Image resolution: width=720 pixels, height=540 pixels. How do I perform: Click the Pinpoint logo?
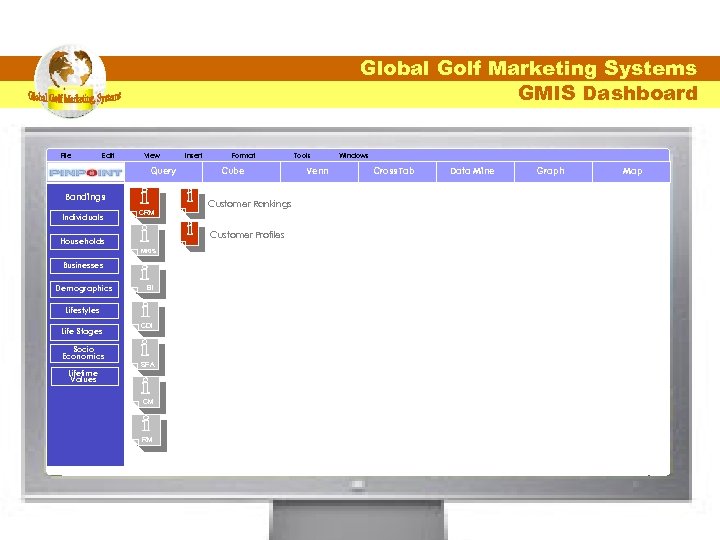(85, 173)
